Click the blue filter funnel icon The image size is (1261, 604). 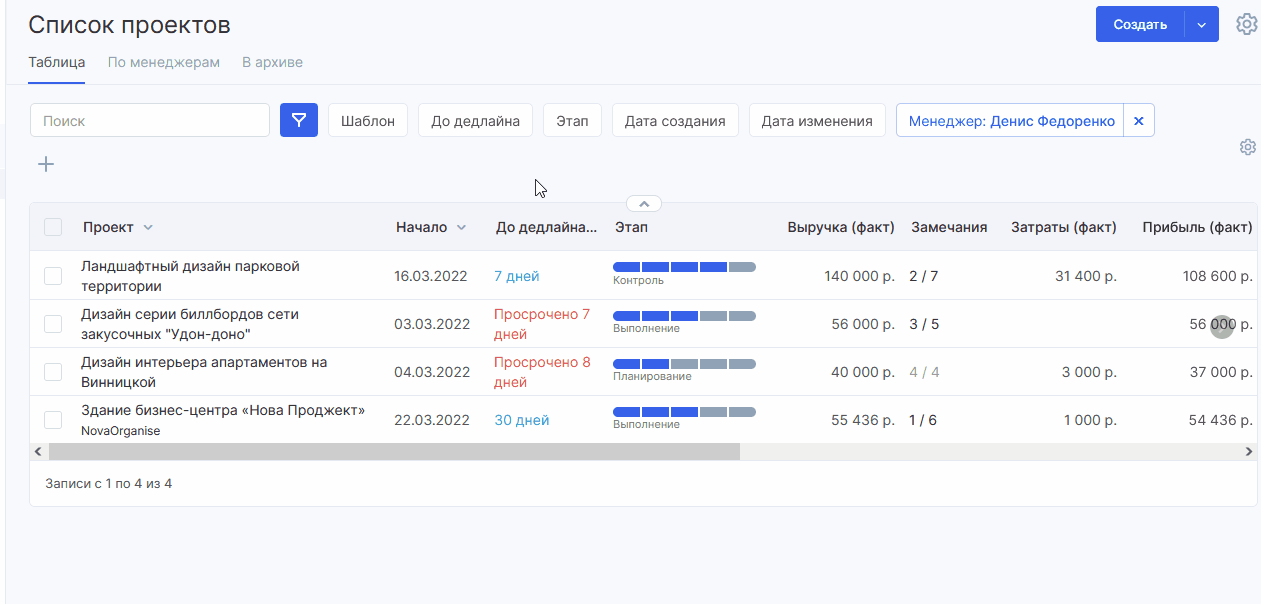(x=299, y=120)
